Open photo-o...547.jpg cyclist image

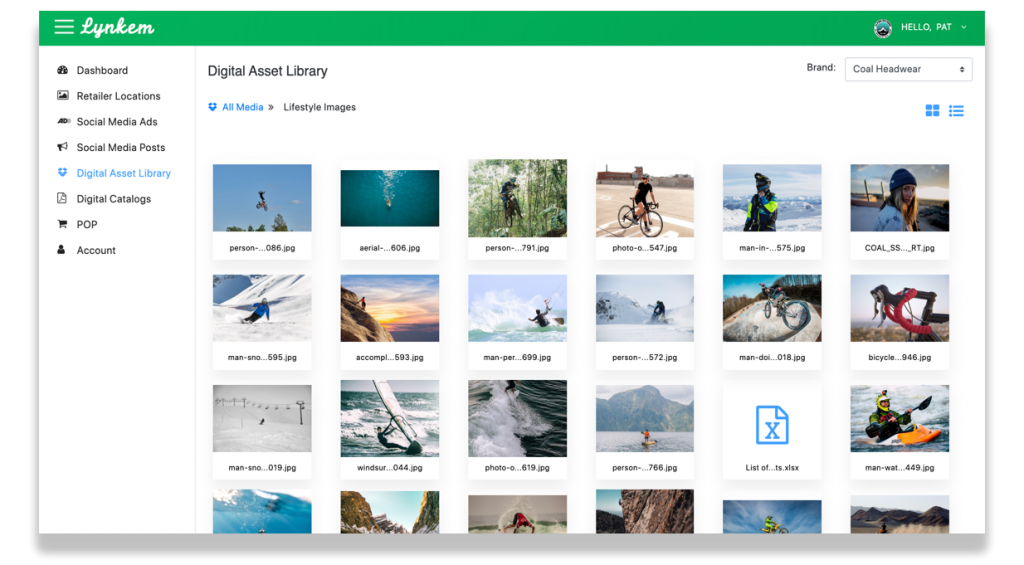[x=645, y=201]
